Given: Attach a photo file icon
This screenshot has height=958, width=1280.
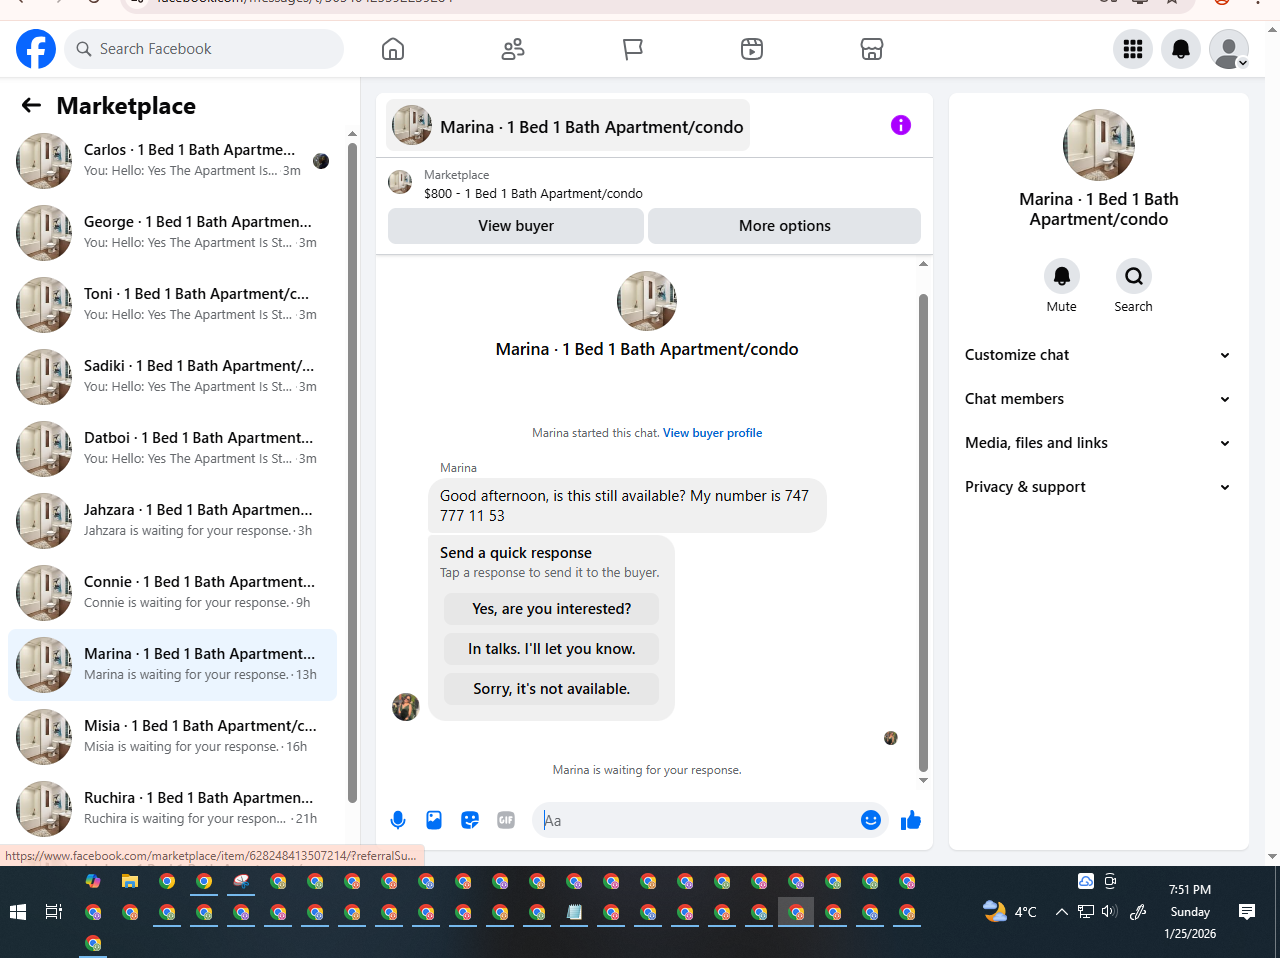Looking at the screenshot, I should click(x=434, y=820).
